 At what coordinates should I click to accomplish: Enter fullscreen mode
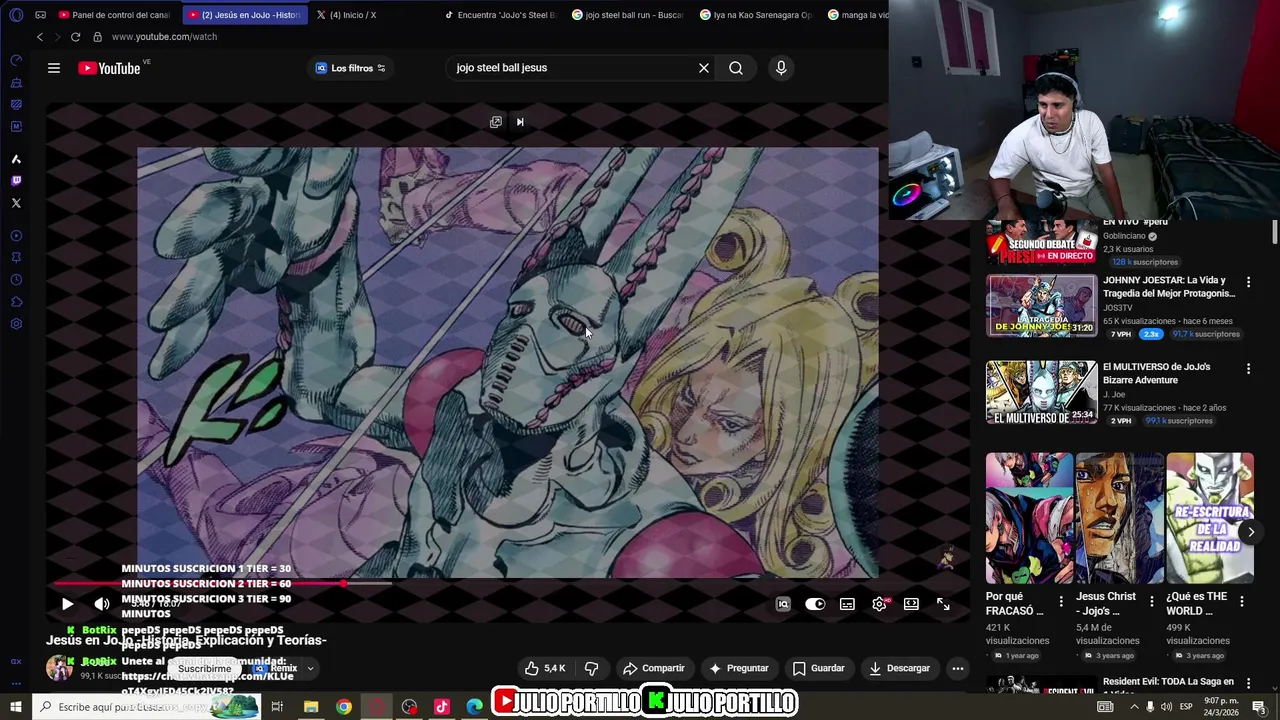point(943,604)
